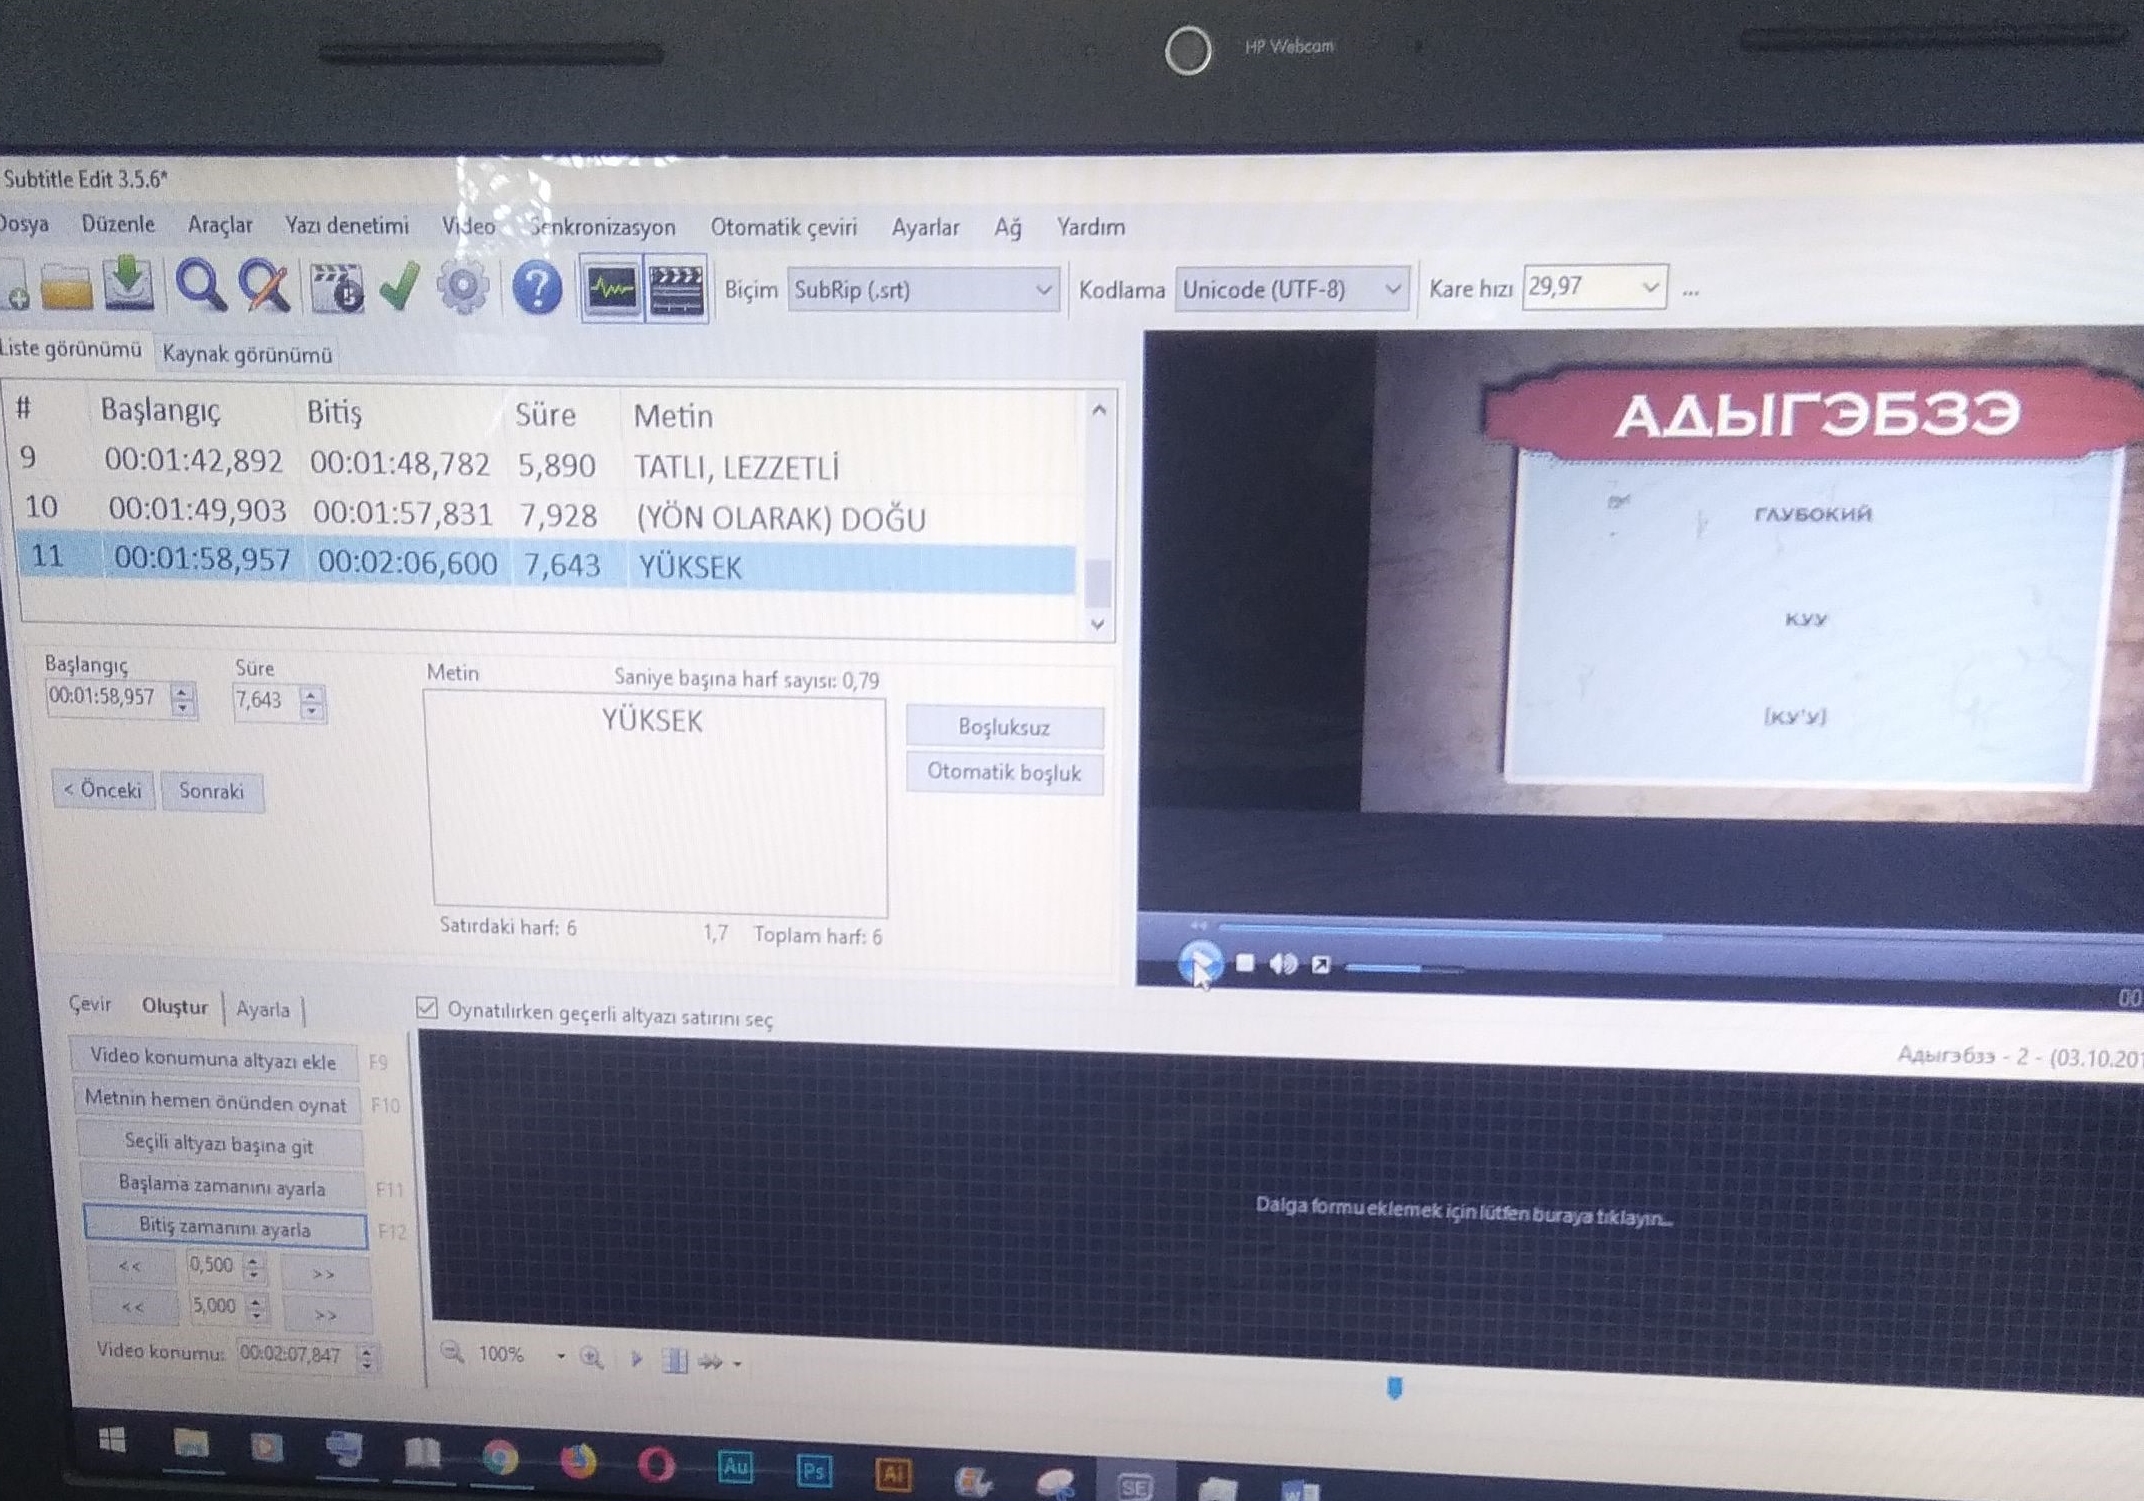Screen dimensions: 2144x1501
Task: Adjust the video player volume slider
Action: [x=1405, y=967]
